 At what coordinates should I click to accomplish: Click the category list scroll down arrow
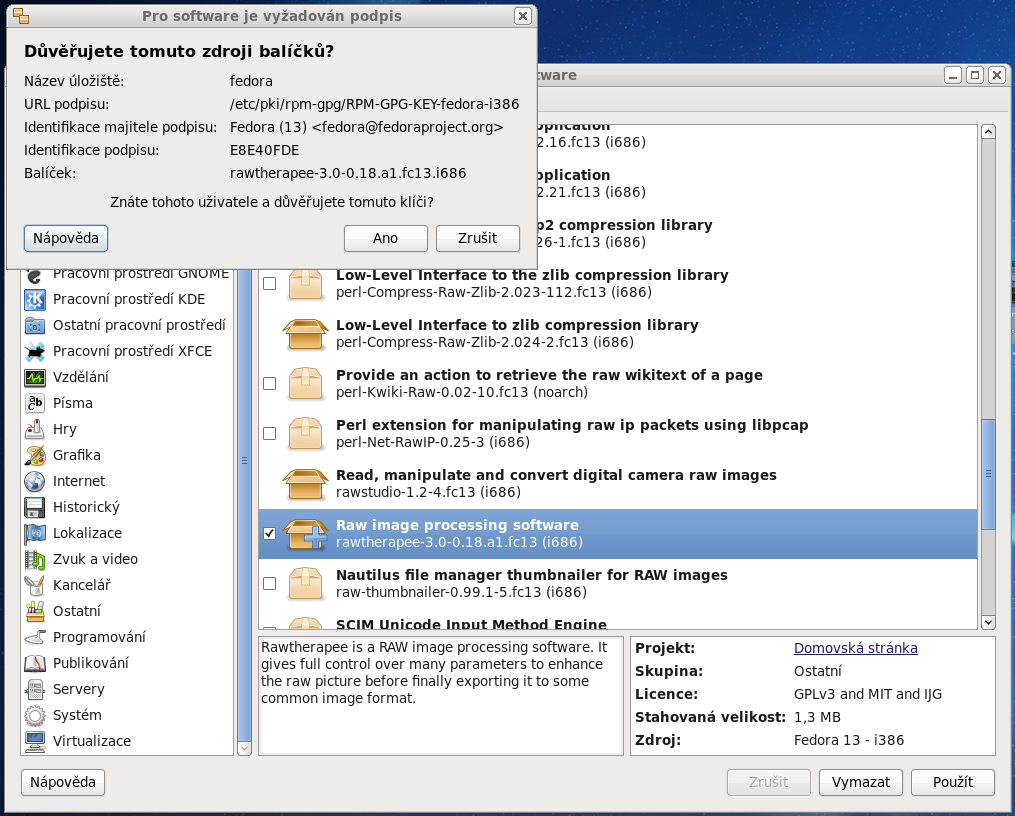[244, 748]
